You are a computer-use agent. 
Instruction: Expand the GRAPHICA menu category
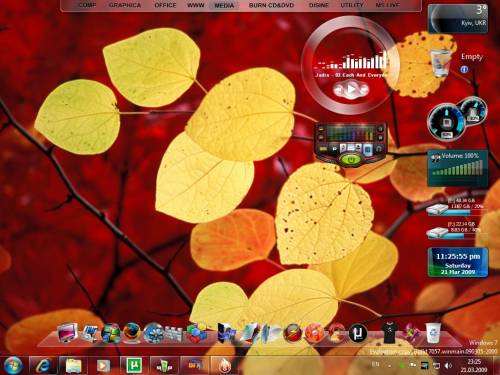(125, 5)
